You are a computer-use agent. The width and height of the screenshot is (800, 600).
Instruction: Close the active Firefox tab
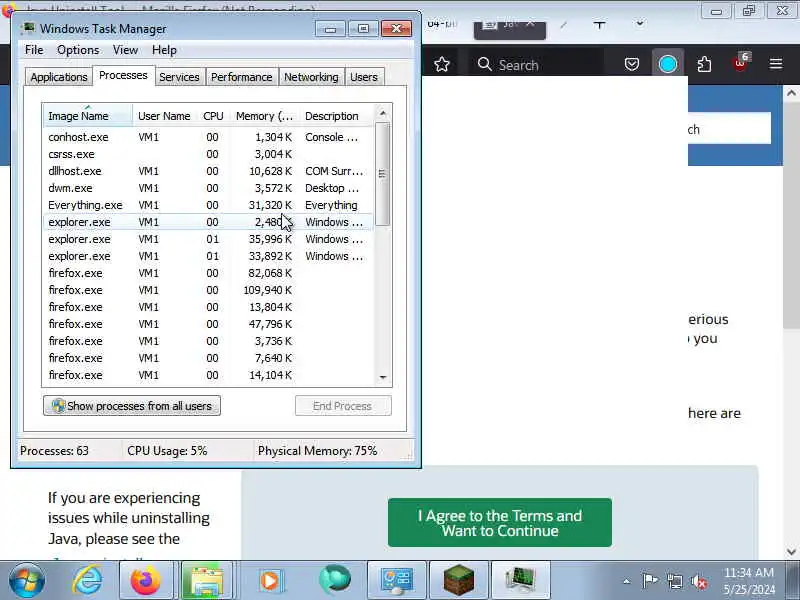[x=530, y=24]
